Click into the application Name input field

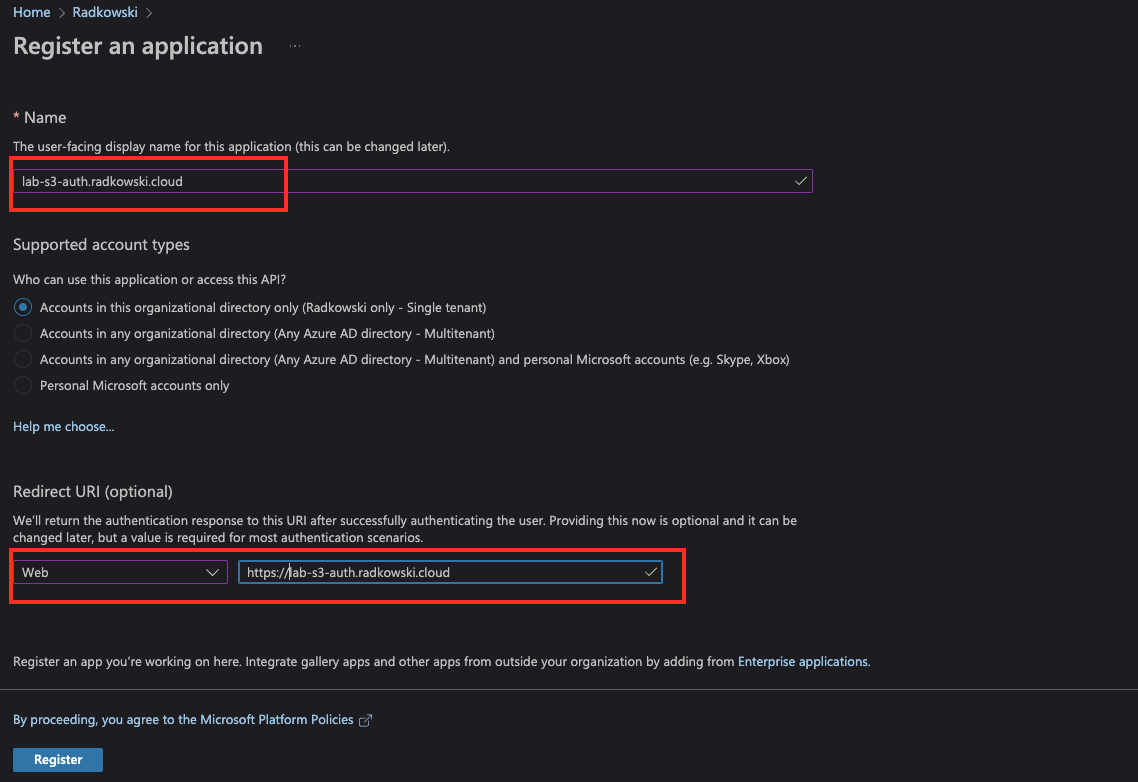point(412,181)
